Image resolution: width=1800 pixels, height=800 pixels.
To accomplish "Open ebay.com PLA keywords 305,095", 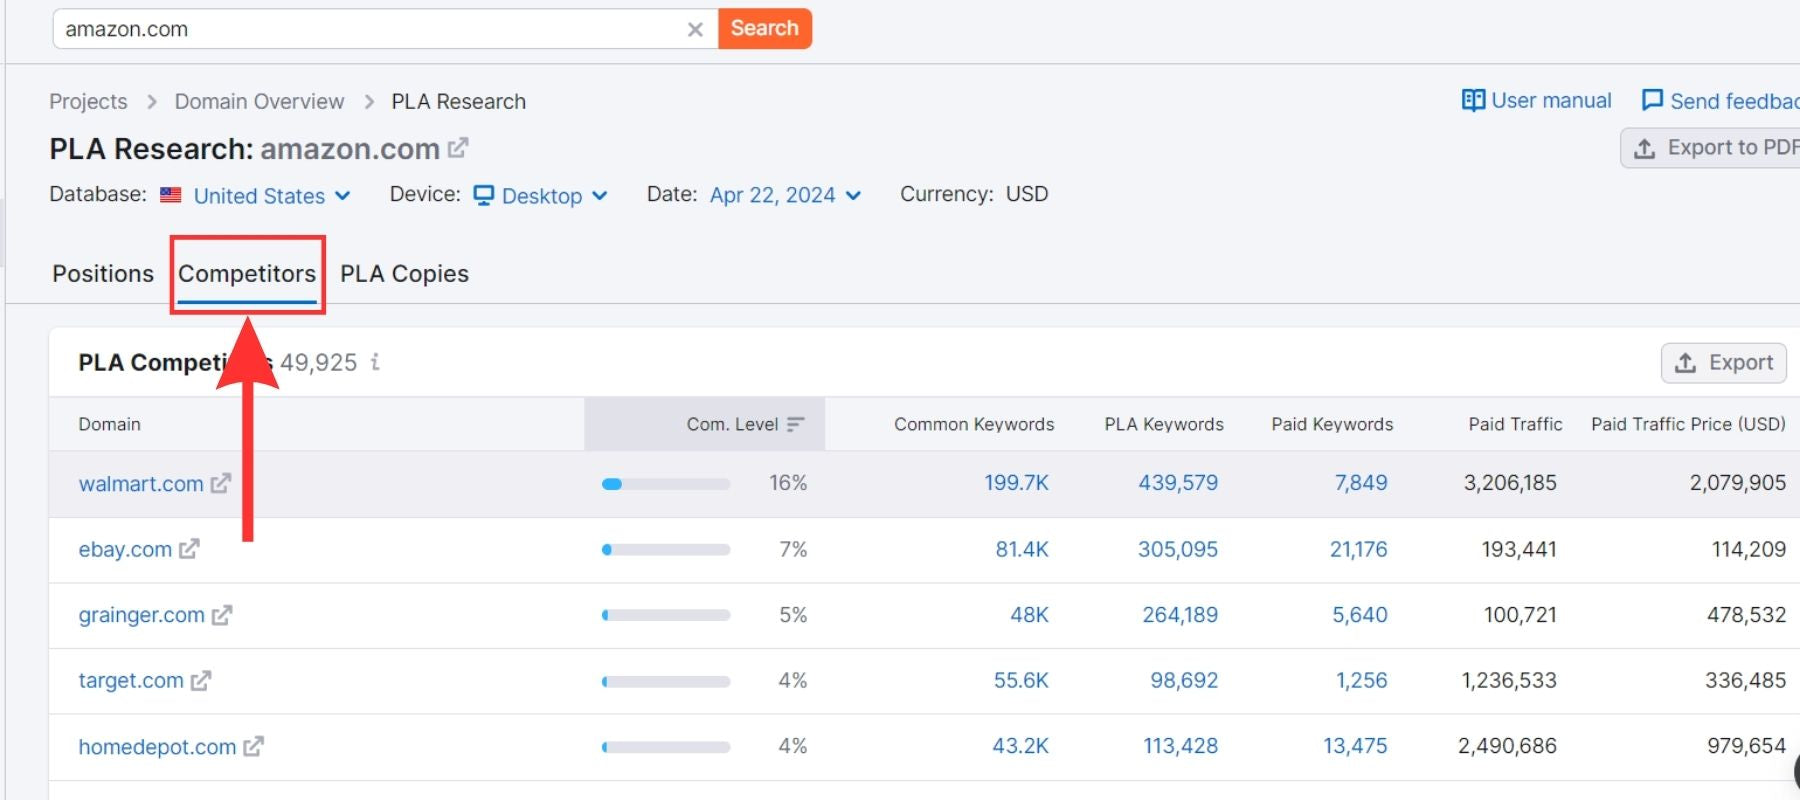I will [x=1178, y=549].
